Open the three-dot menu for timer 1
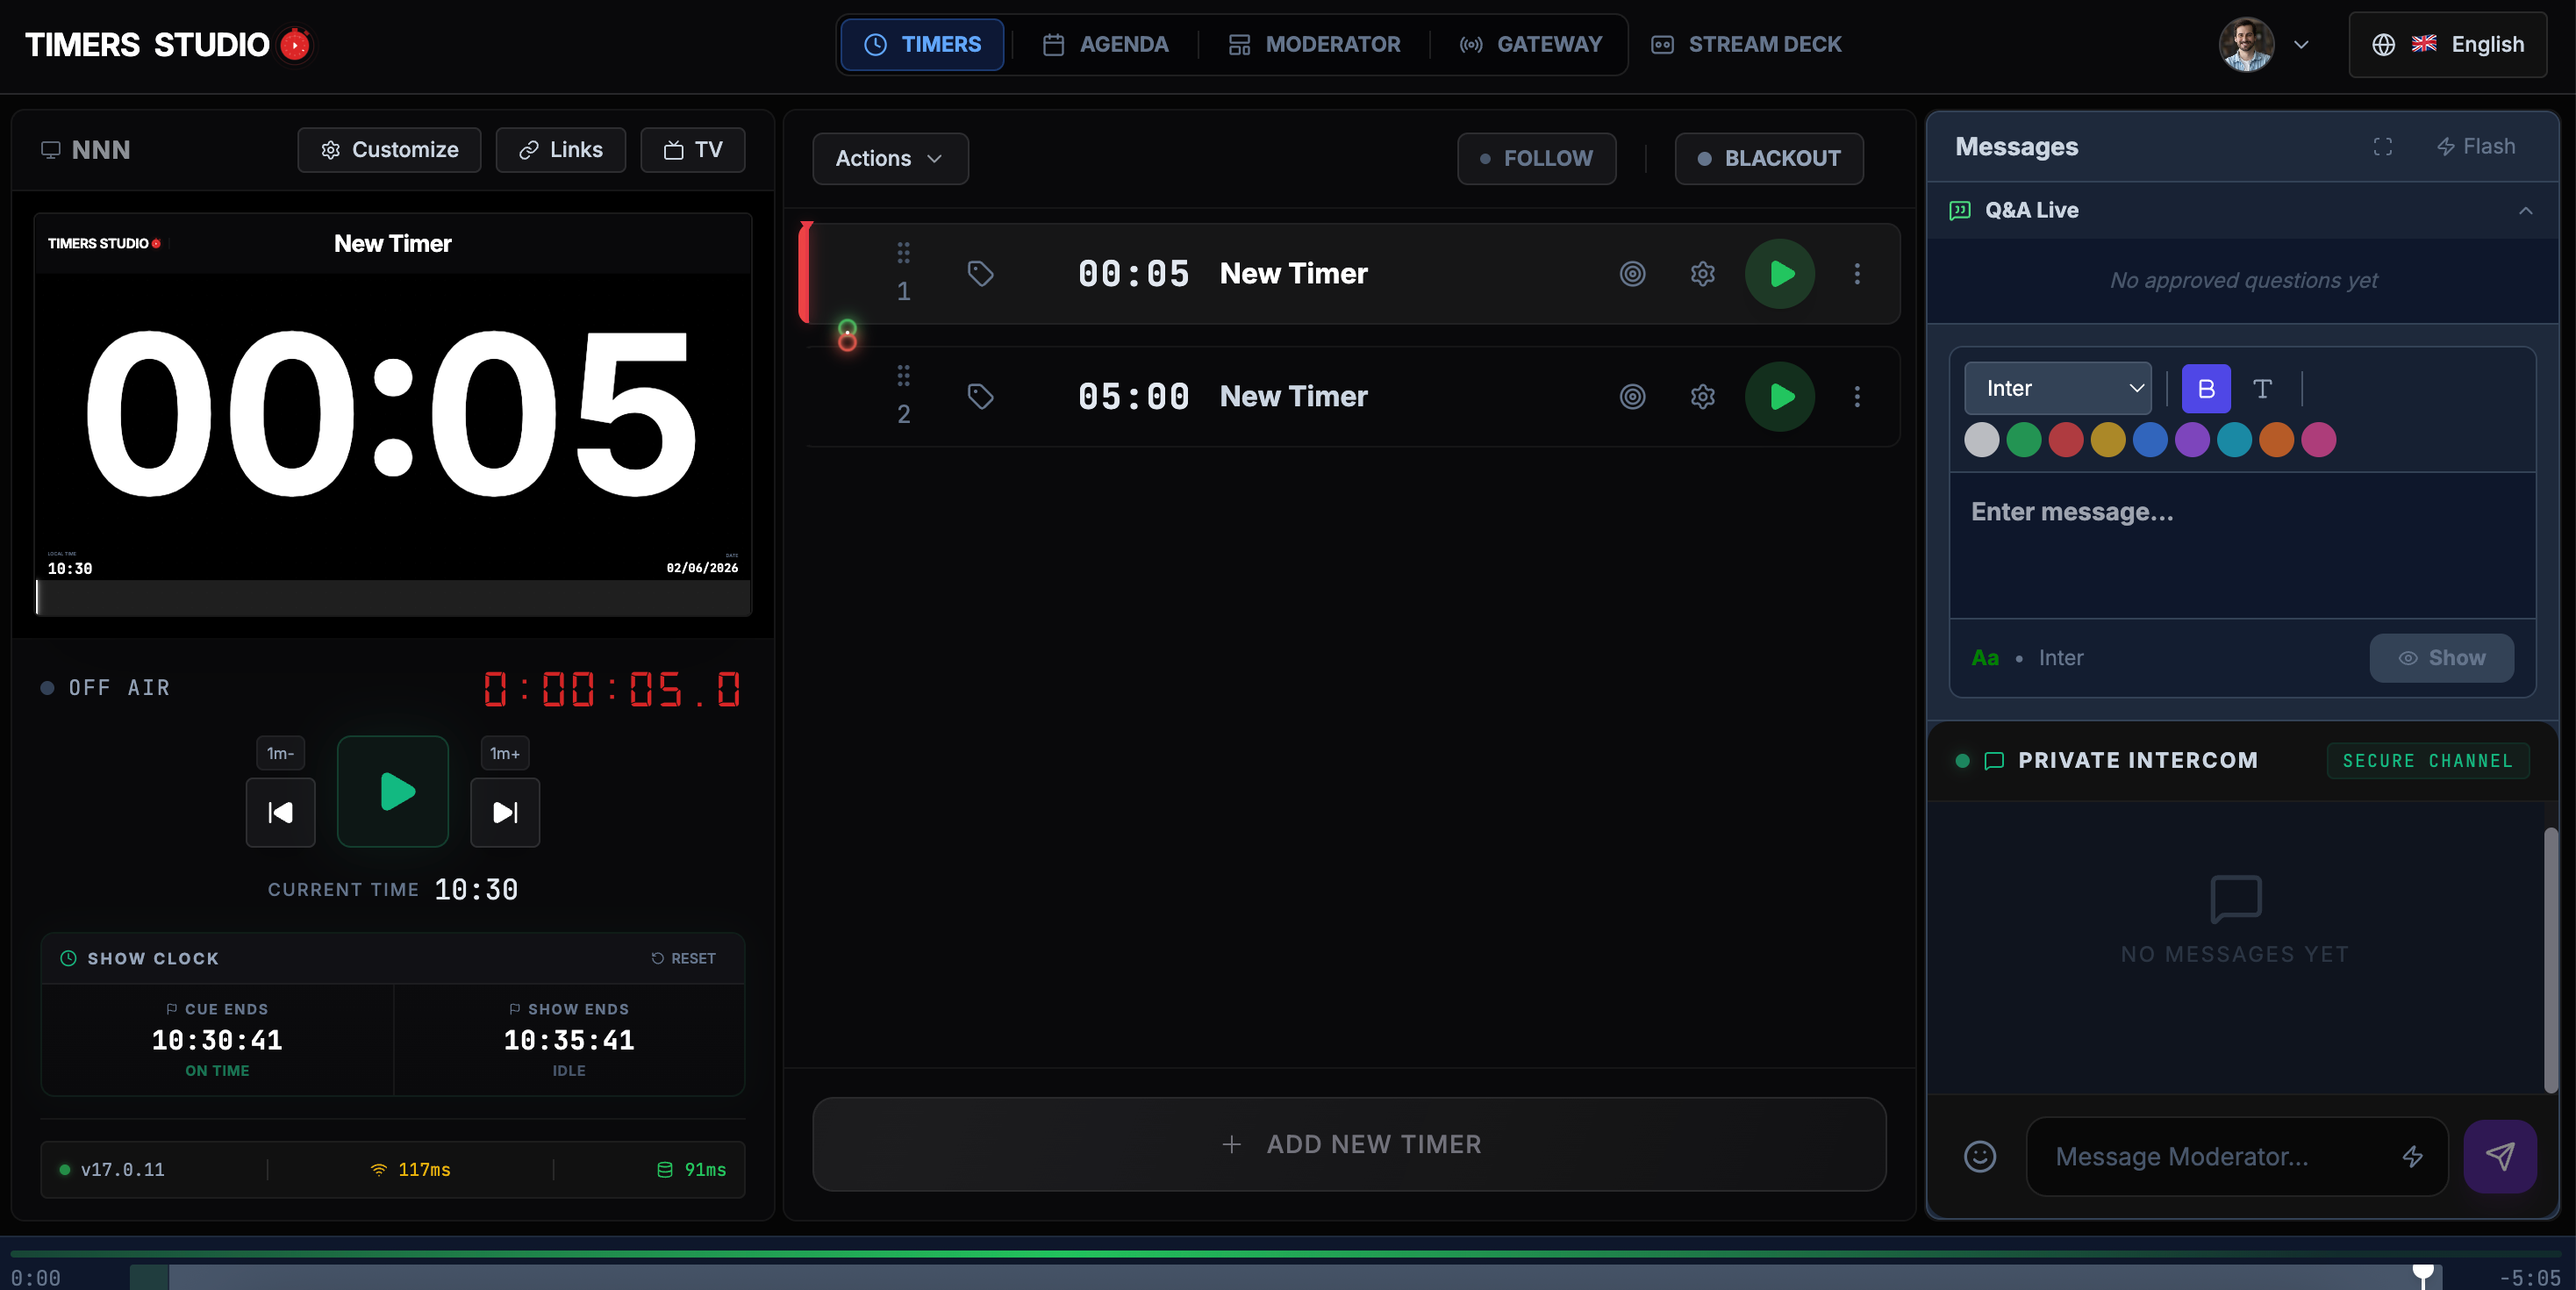This screenshot has height=1290, width=2576. point(1857,273)
